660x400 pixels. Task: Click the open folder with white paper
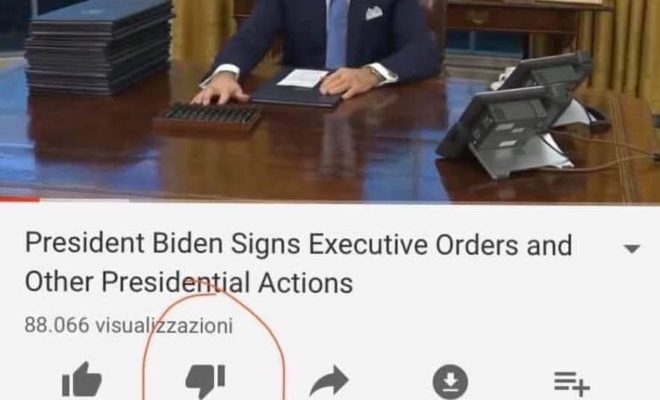[297, 88]
